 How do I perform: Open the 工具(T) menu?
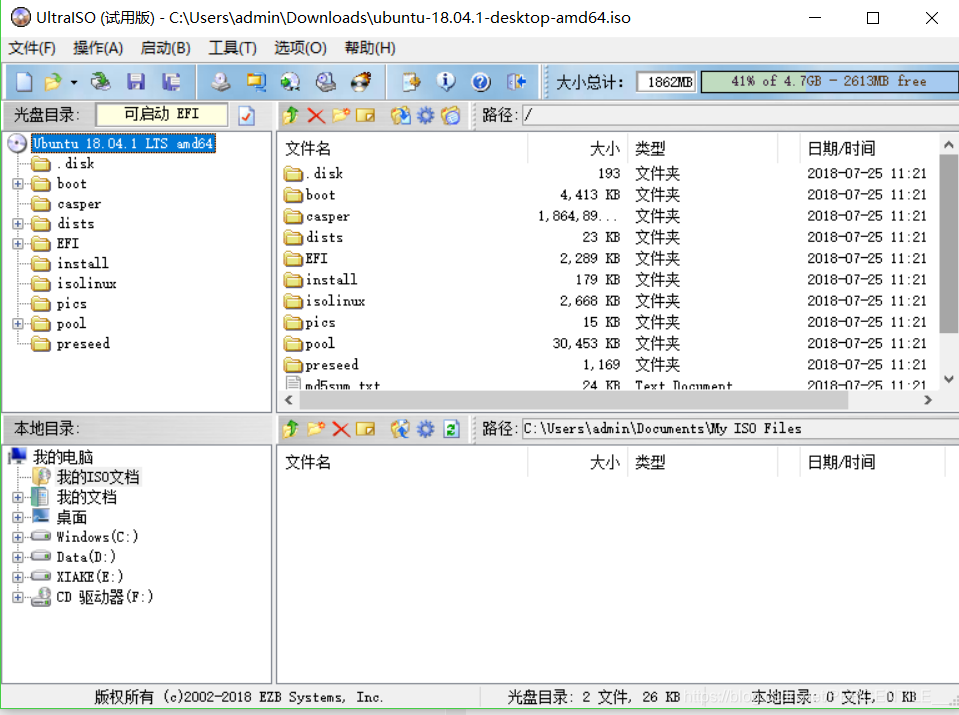[x=232, y=48]
